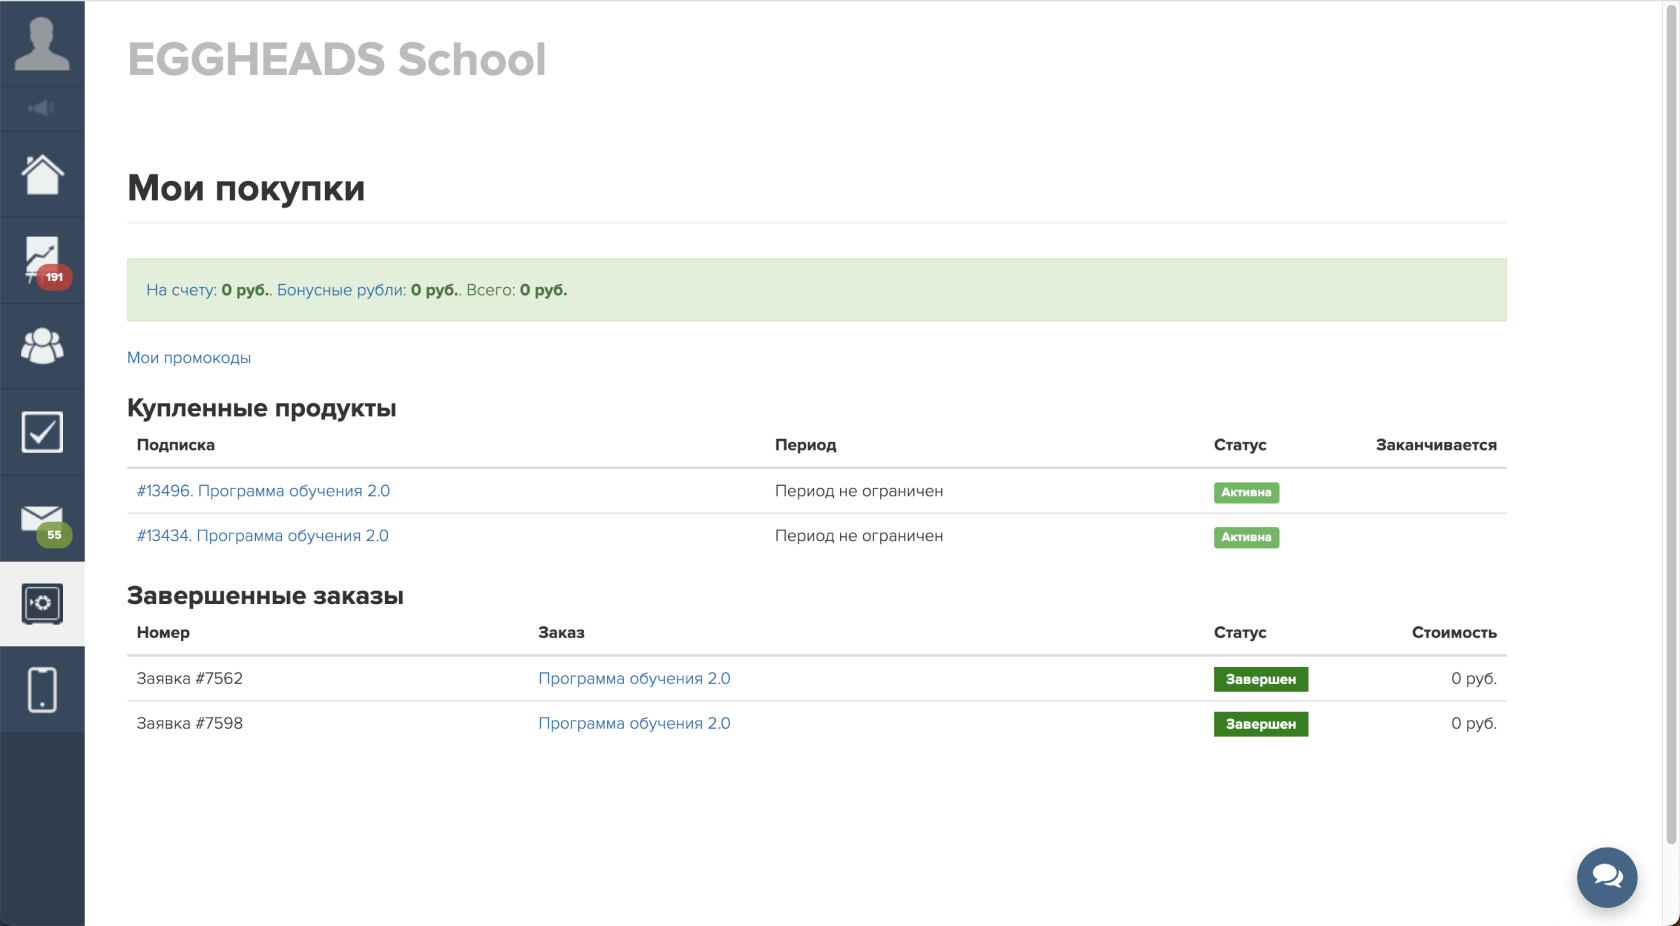
Task: Click the Подписка column header
Action: 176,445
